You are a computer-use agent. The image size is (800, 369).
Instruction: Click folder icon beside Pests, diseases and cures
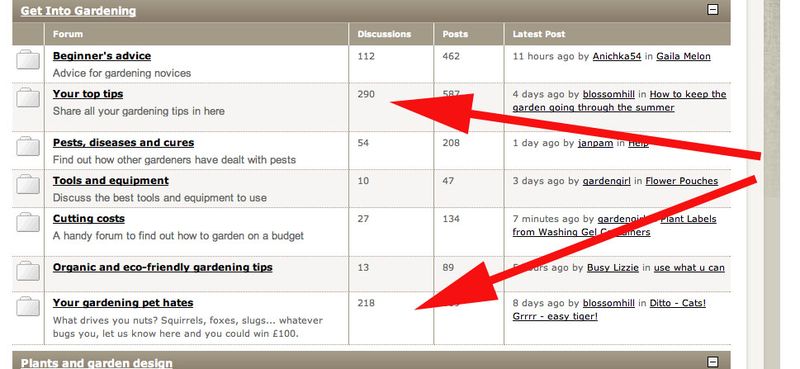pos(28,146)
